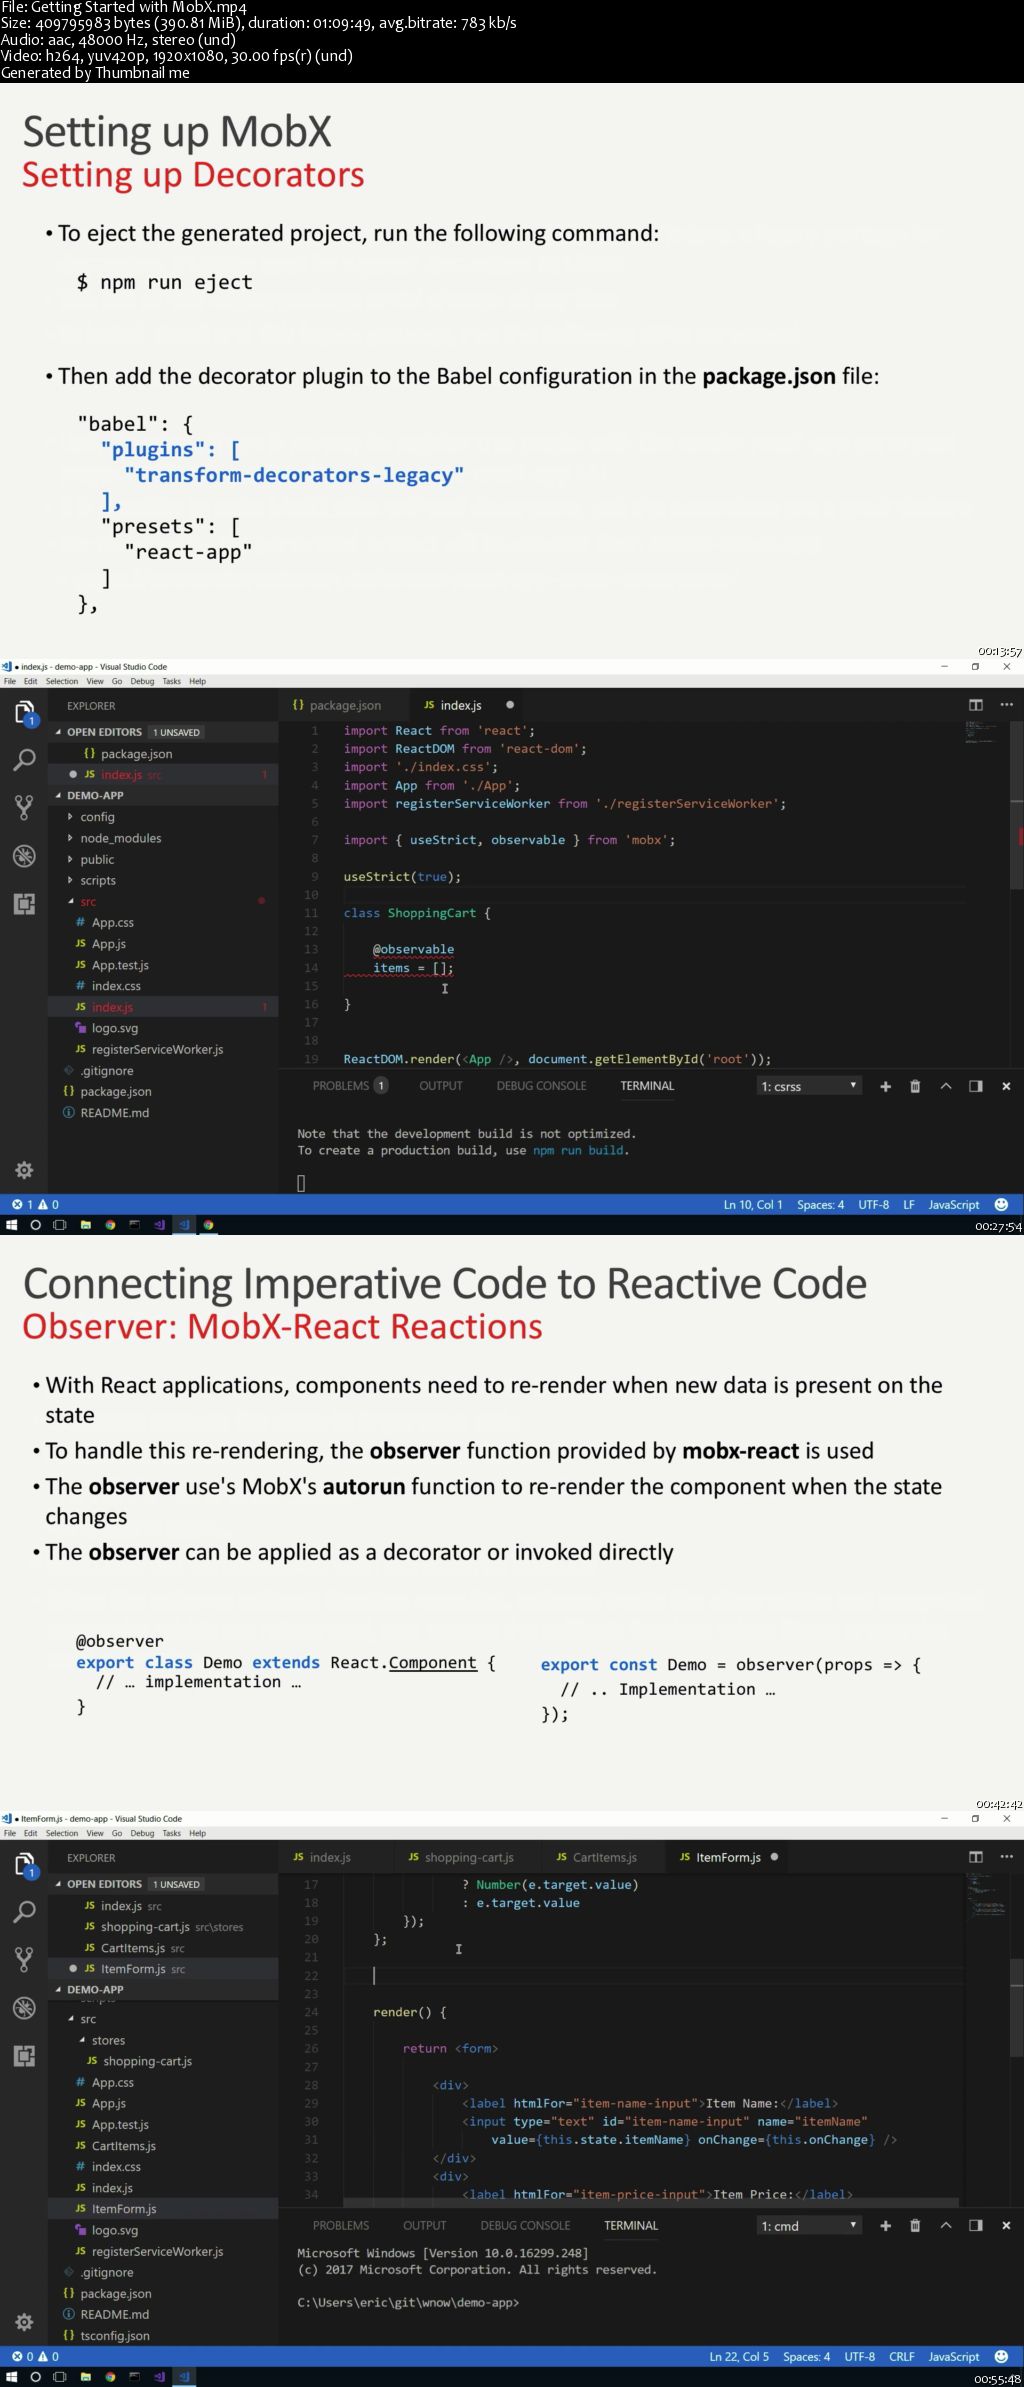Change CRLF line ending in status bar

pos(902,2357)
